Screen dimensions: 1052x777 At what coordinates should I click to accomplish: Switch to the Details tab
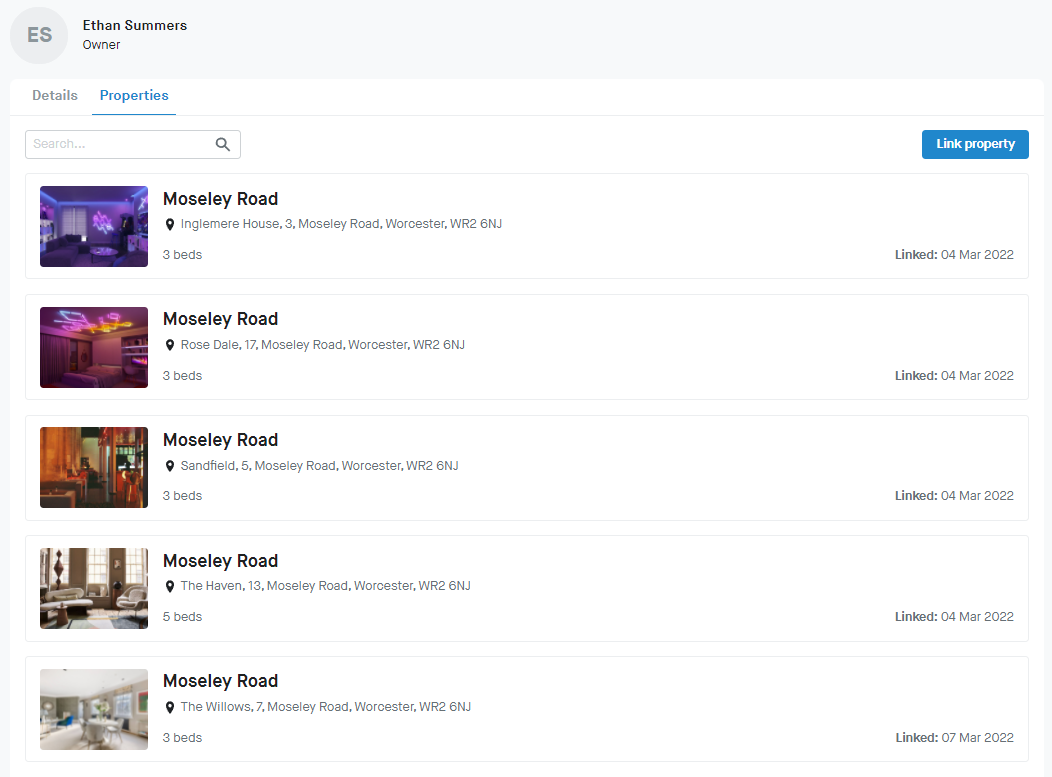point(55,96)
